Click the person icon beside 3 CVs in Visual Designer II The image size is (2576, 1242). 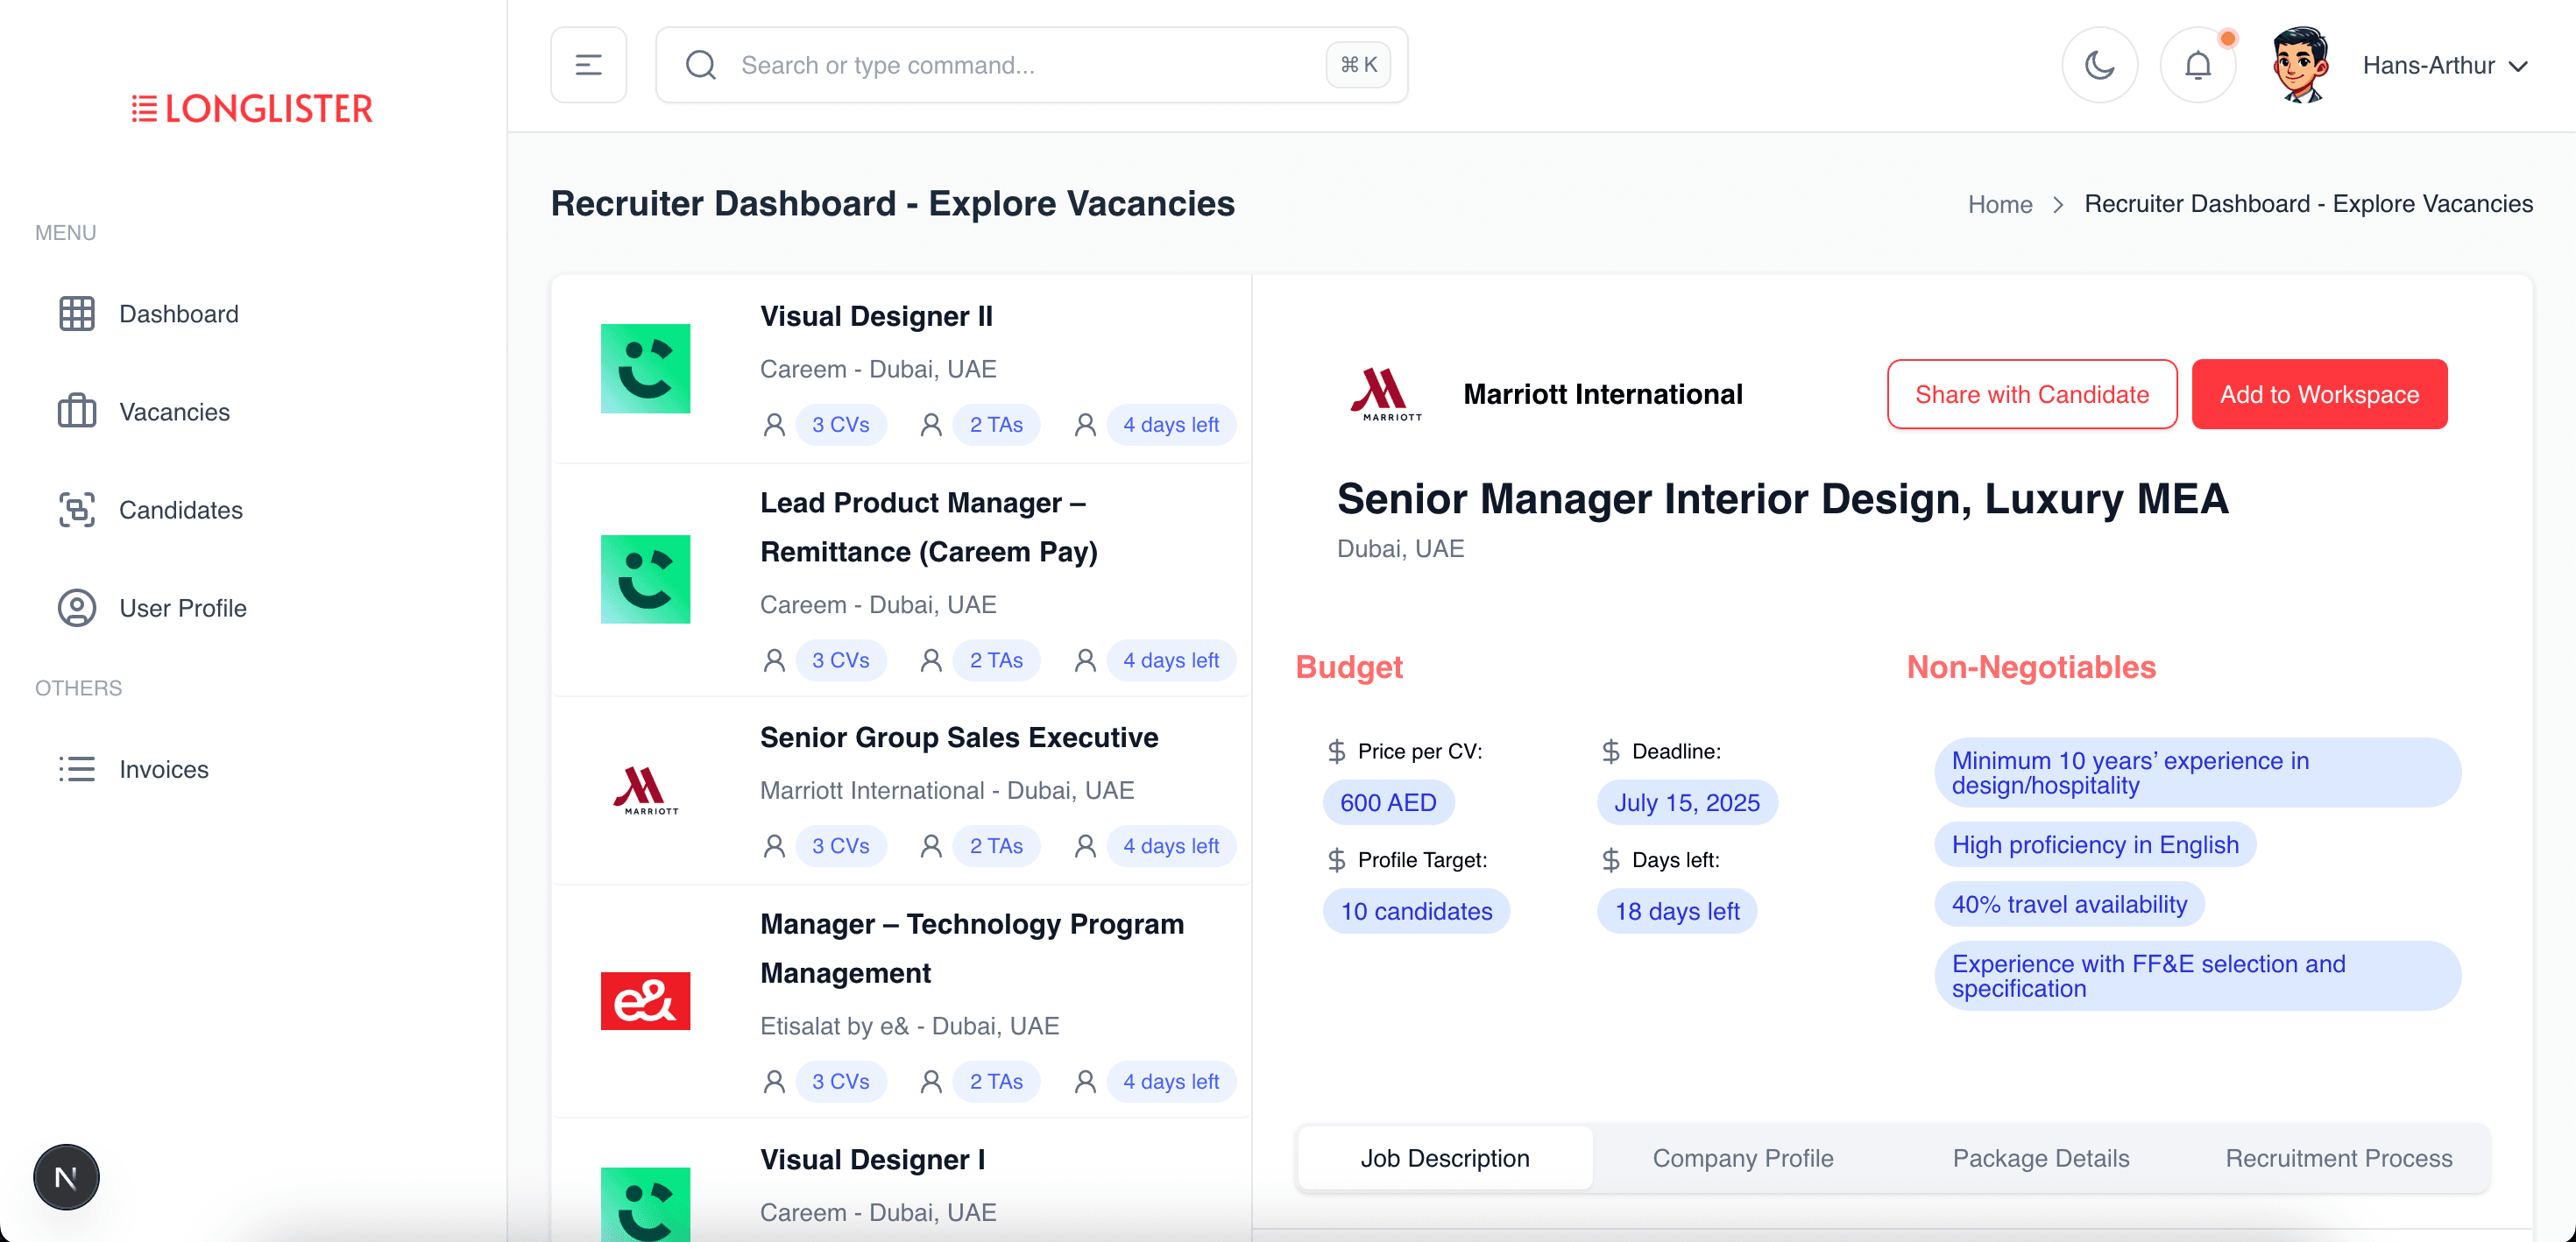tap(774, 425)
